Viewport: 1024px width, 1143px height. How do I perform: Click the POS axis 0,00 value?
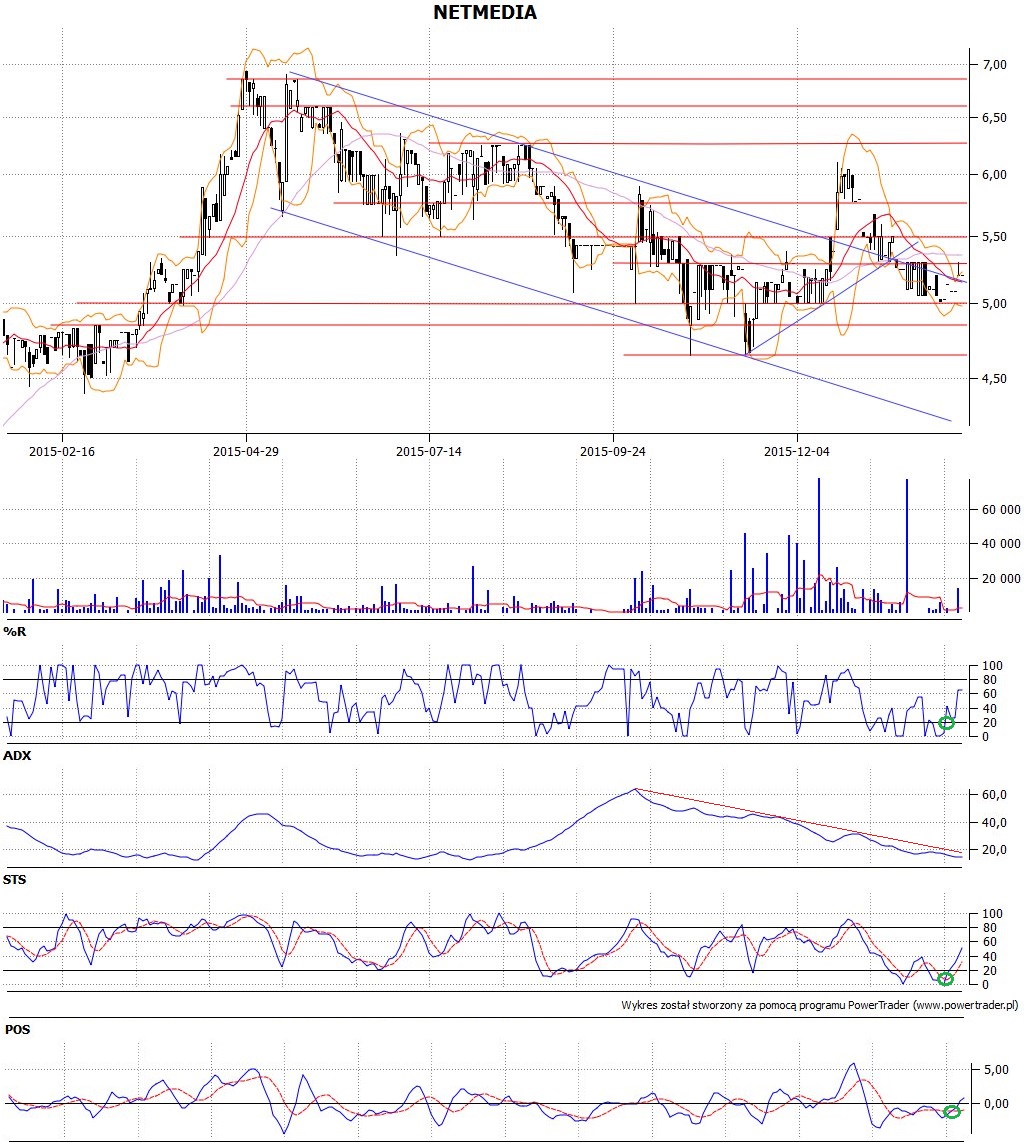pyautogui.click(x=996, y=1104)
